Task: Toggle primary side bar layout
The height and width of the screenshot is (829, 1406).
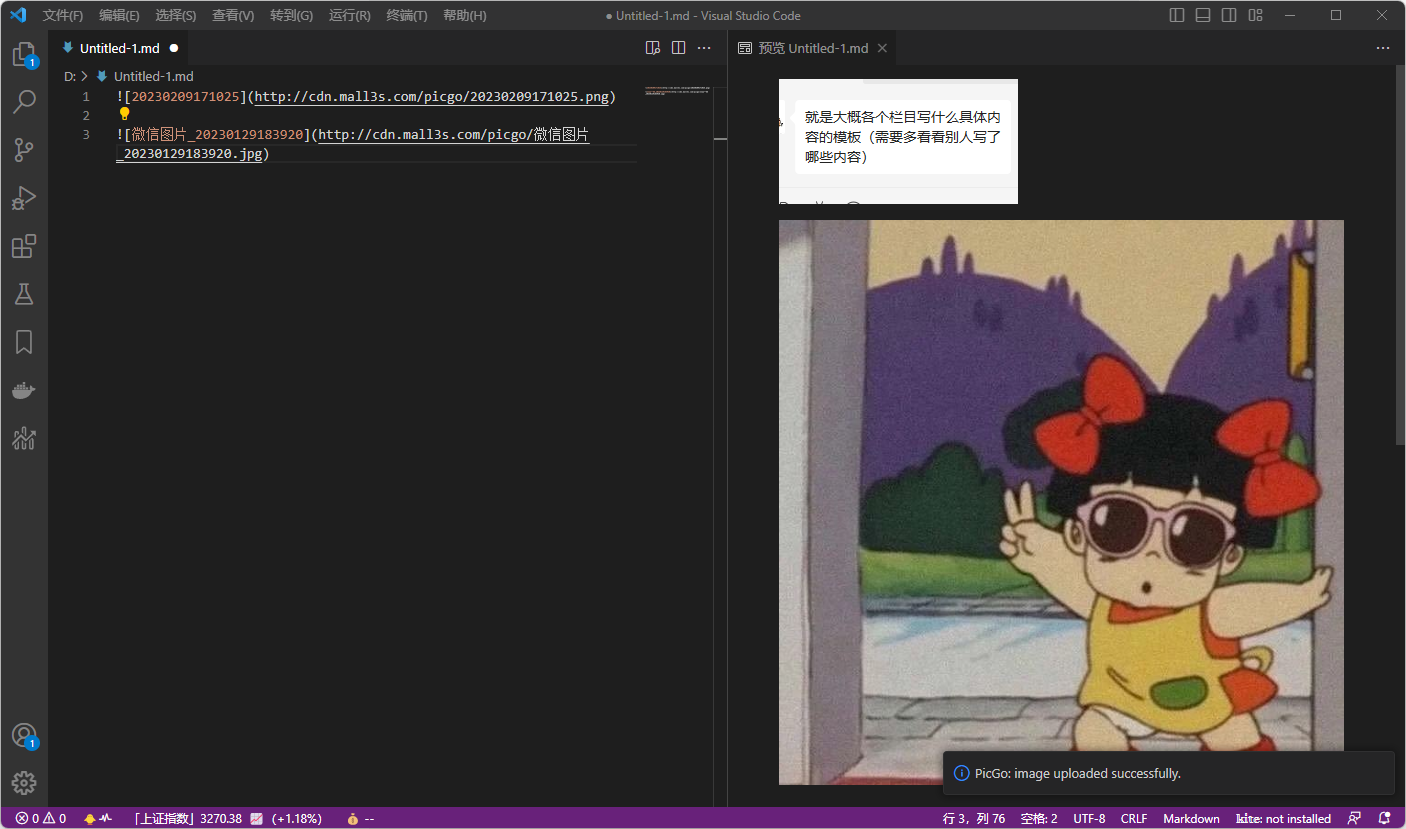Action: pos(1177,15)
